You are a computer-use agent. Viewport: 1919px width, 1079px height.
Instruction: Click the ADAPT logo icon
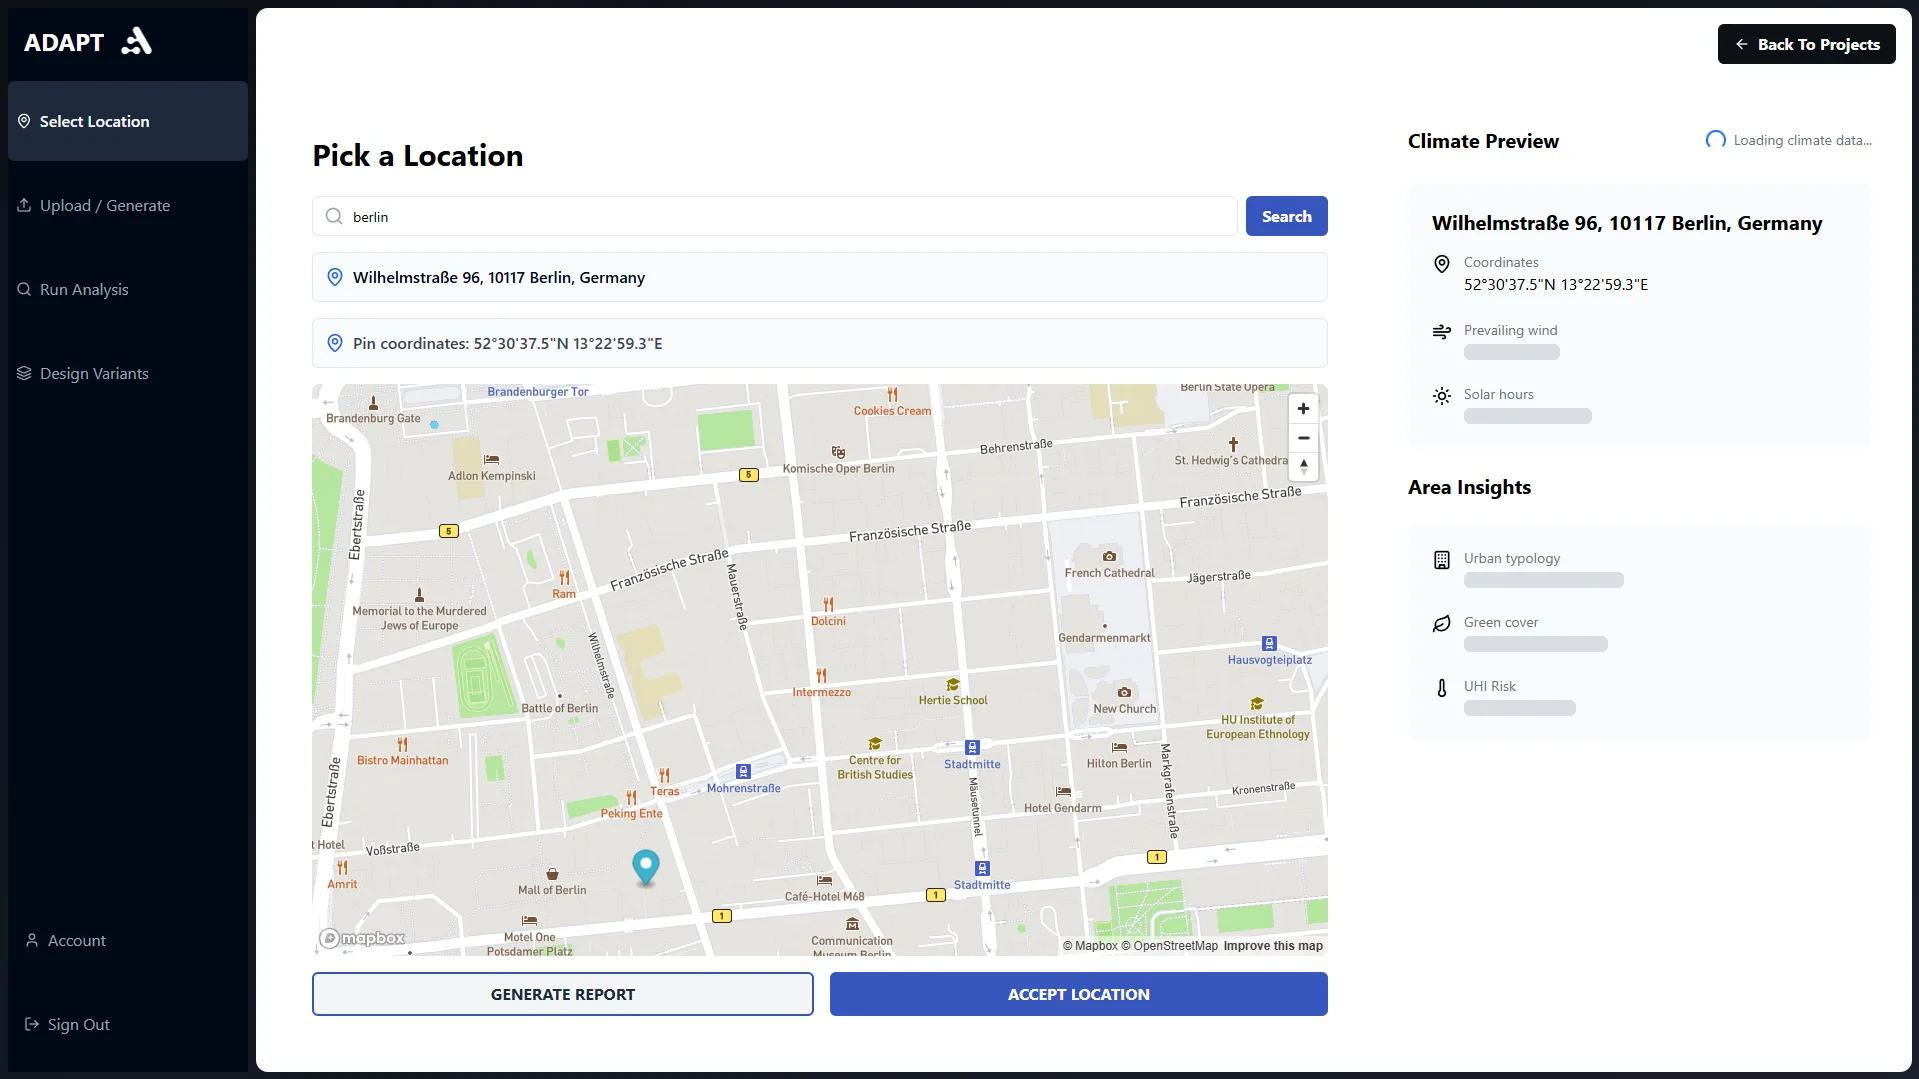(x=136, y=42)
